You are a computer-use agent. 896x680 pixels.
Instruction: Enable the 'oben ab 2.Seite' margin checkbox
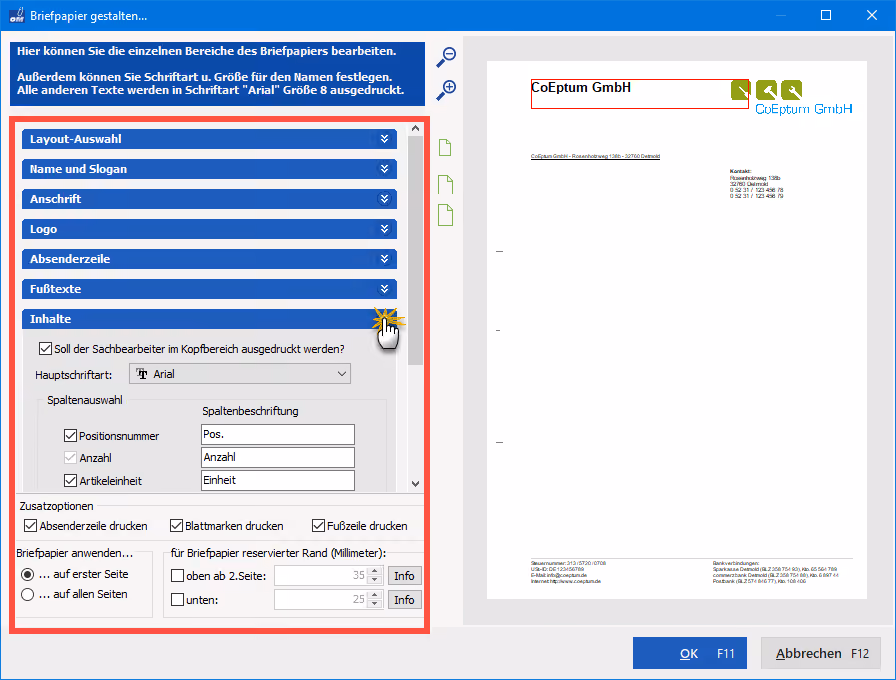click(178, 575)
